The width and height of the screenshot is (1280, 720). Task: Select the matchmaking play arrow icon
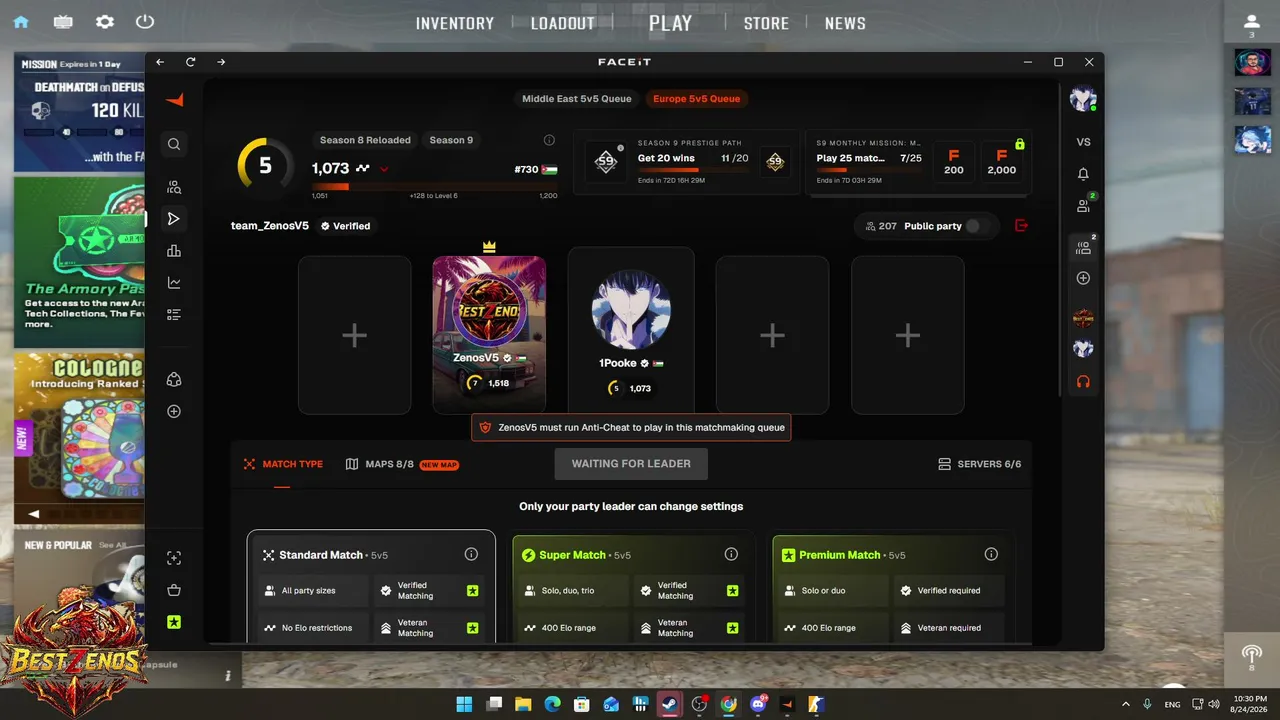click(x=174, y=219)
